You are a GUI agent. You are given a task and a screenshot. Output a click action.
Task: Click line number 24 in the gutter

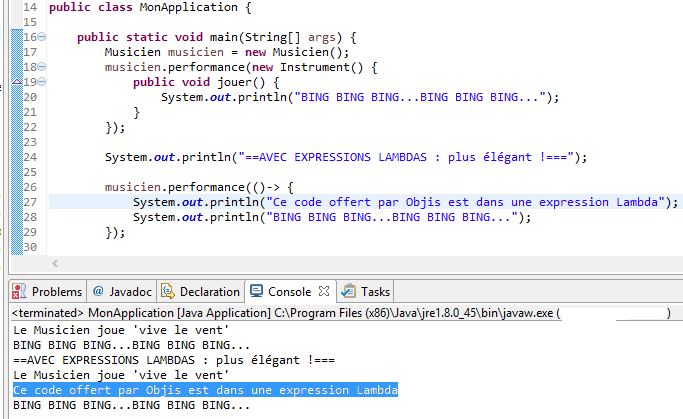click(28, 157)
